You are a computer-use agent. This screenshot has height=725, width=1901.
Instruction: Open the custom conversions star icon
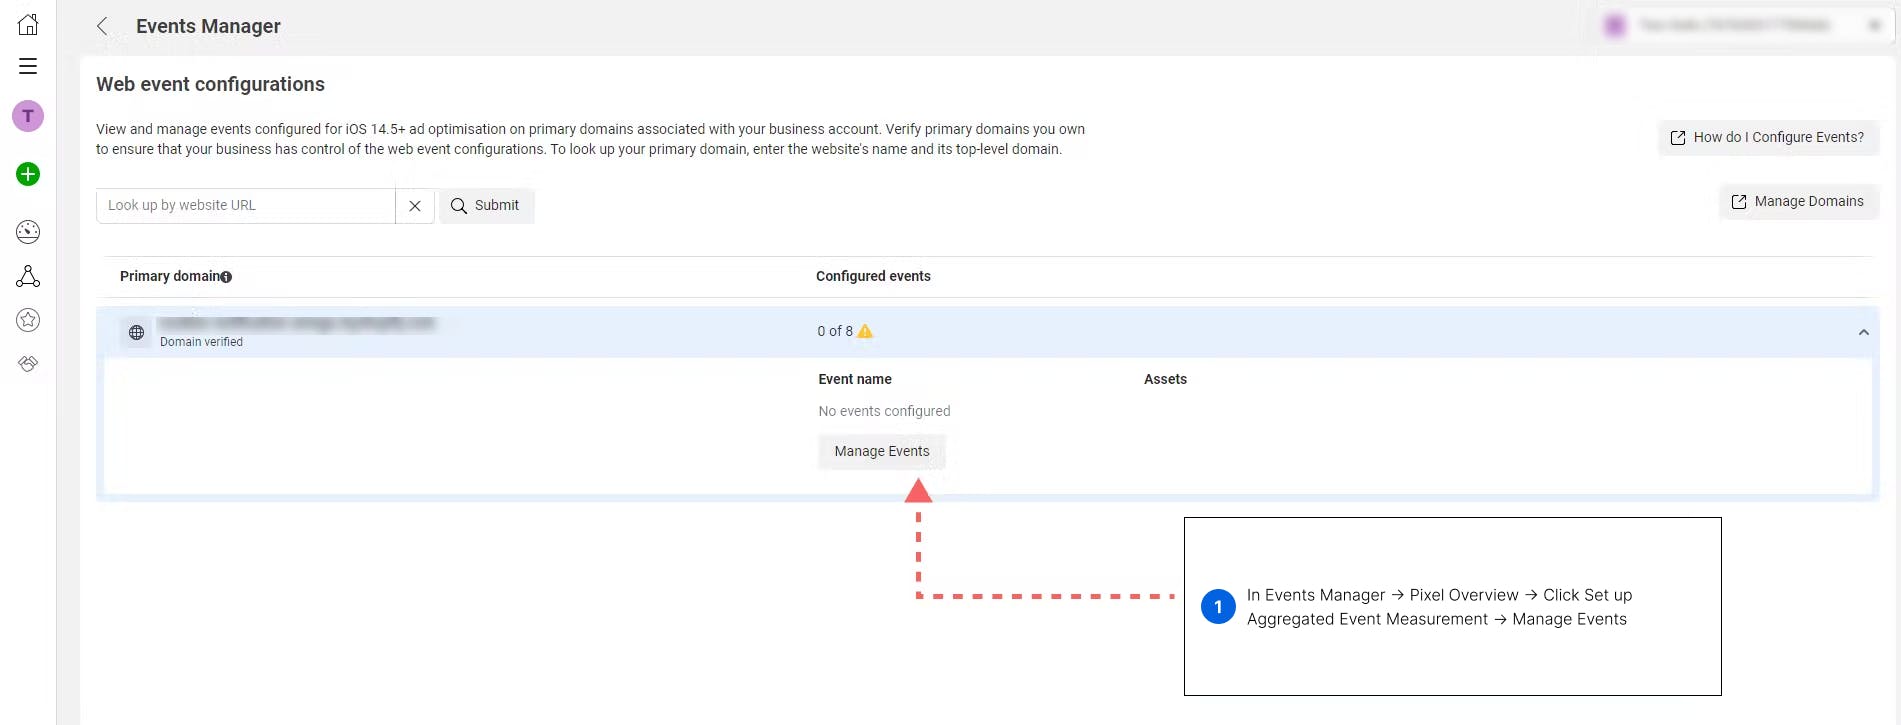click(x=28, y=320)
